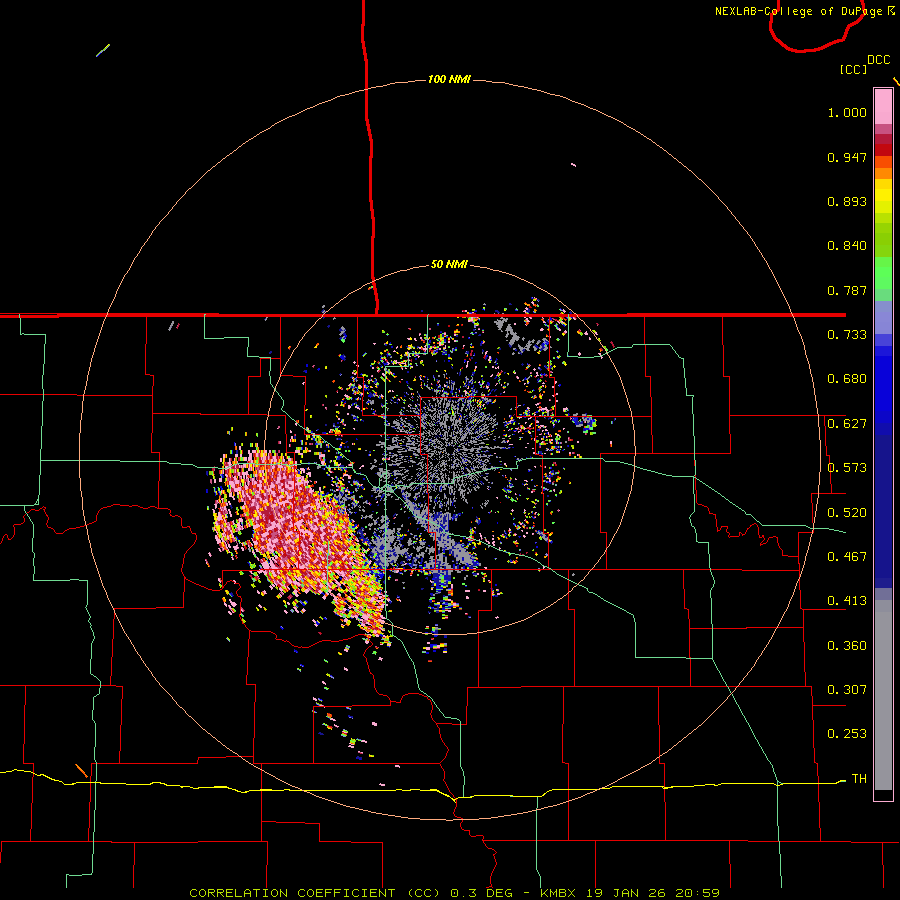The height and width of the screenshot is (900, 900).
Task: Click the 50 NMI range ring label
Action: [x=449, y=265]
